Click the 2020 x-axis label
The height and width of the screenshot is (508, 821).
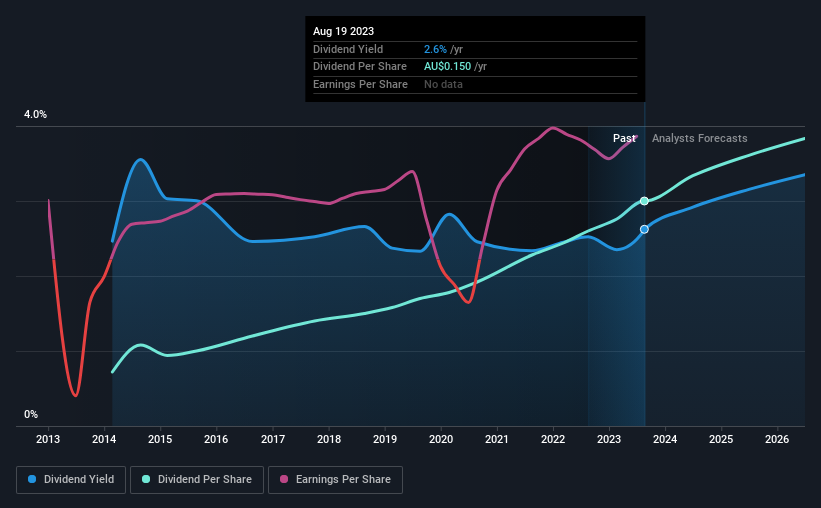(x=441, y=439)
